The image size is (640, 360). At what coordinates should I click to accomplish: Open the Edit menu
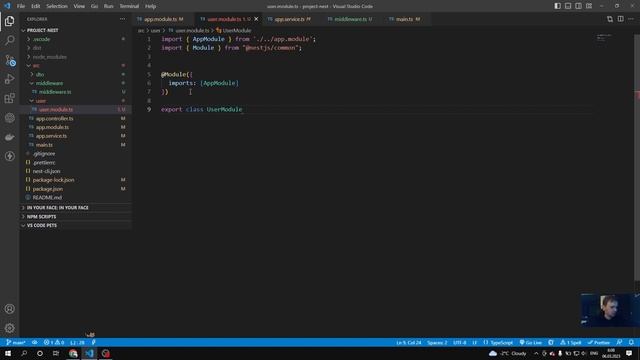pos(36,6)
